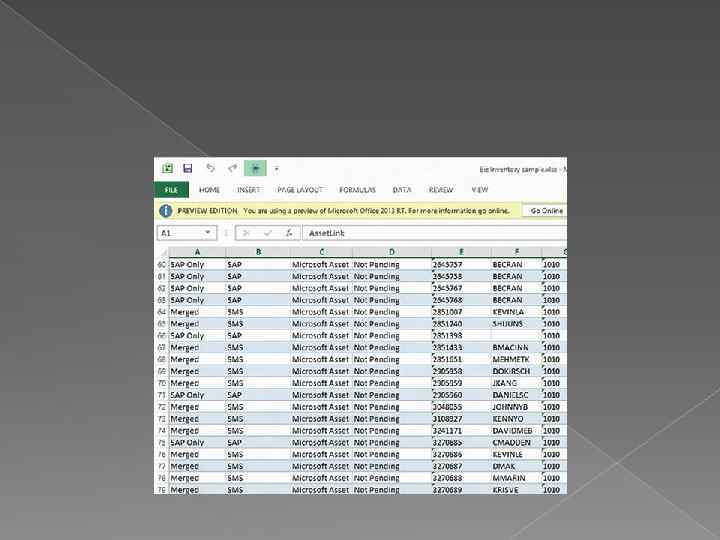Click the preview edition info icon
The height and width of the screenshot is (540, 720).
click(x=165, y=211)
